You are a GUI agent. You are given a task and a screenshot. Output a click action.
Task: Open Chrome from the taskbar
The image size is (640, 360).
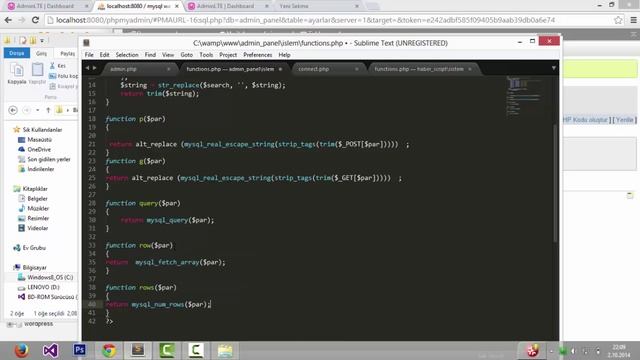[109, 350]
